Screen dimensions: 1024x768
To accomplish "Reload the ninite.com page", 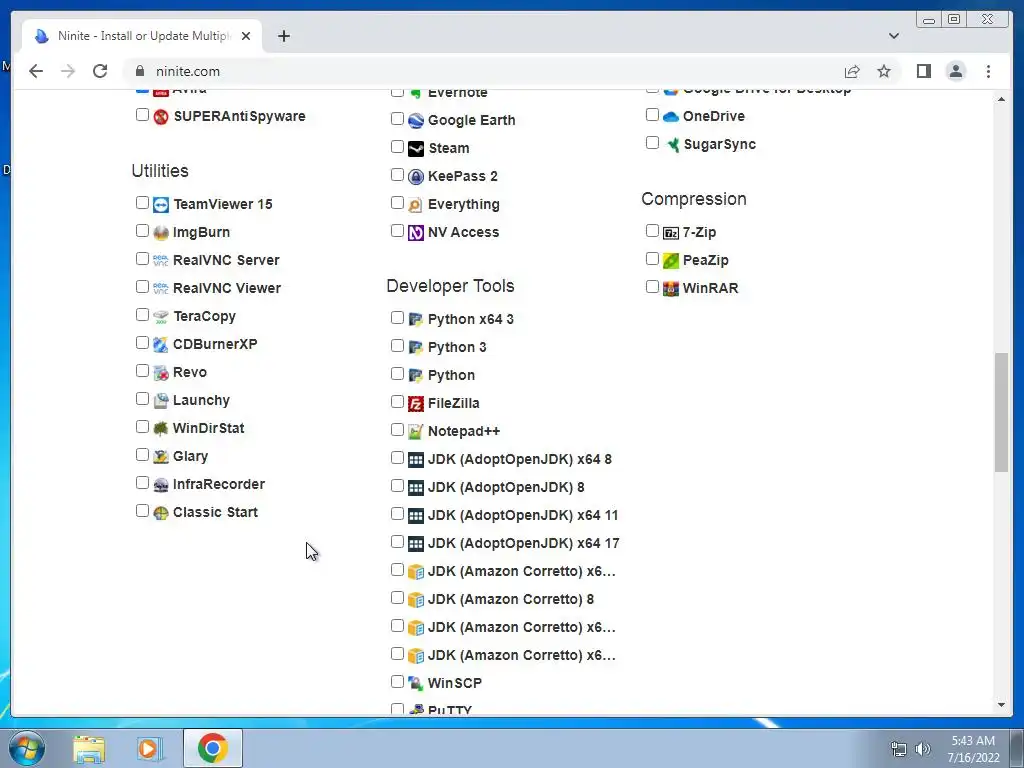I will 100,71.
